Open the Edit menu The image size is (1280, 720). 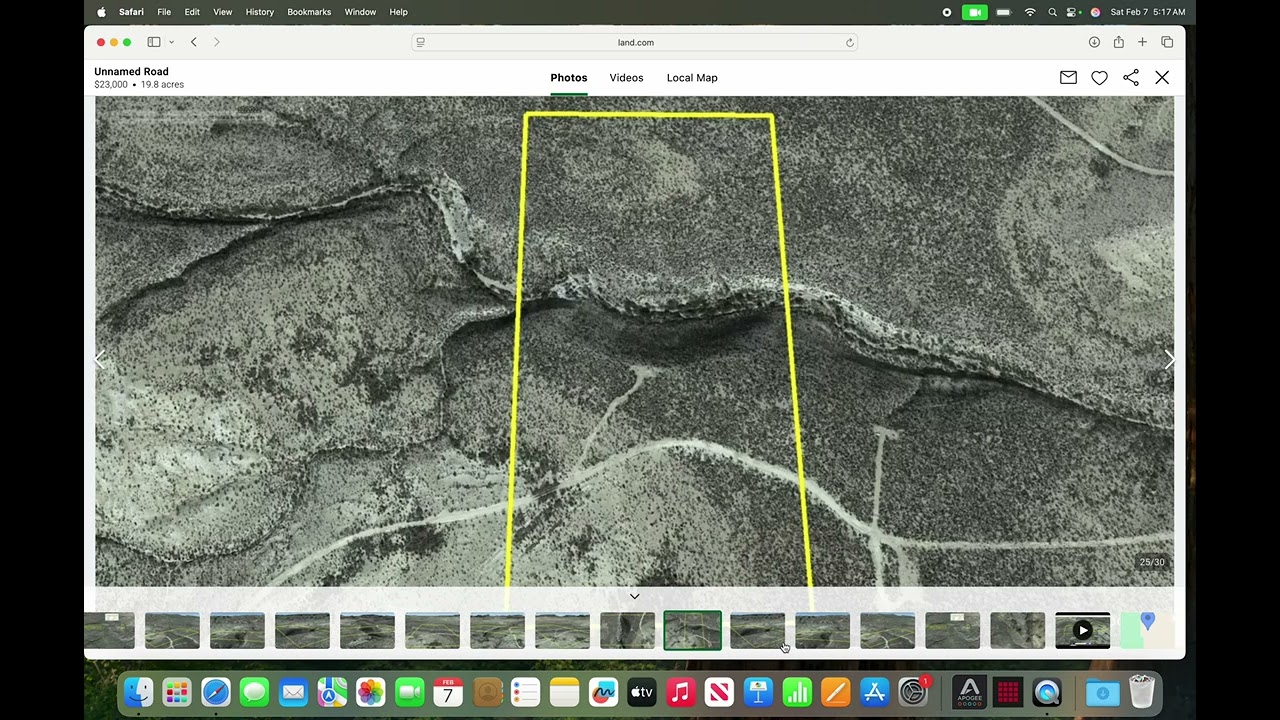[x=192, y=12]
